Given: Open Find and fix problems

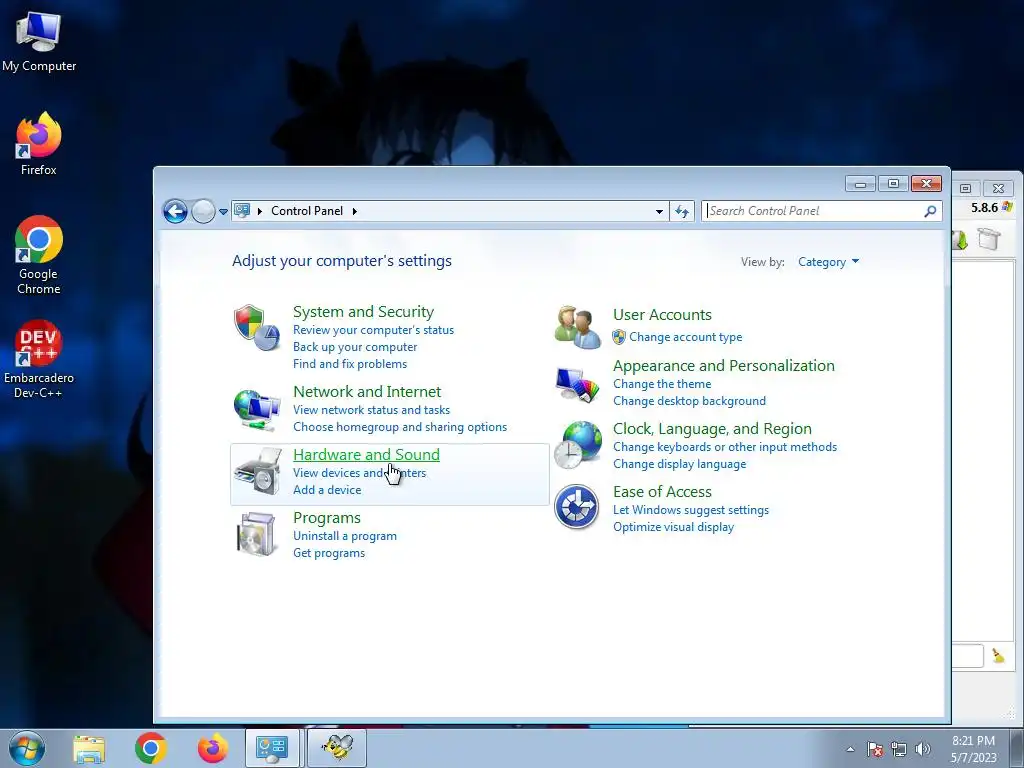Looking at the screenshot, I should pos(349,364).
